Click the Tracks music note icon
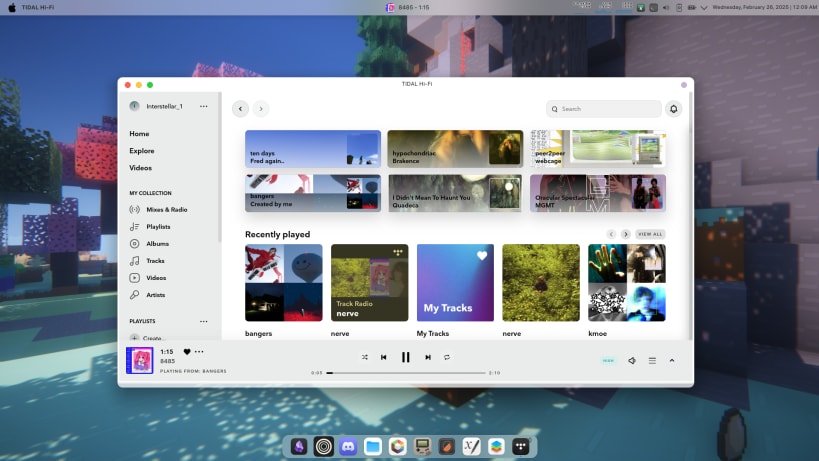Image resolution: width=819 pixels, height=461 pixels. 134,261
